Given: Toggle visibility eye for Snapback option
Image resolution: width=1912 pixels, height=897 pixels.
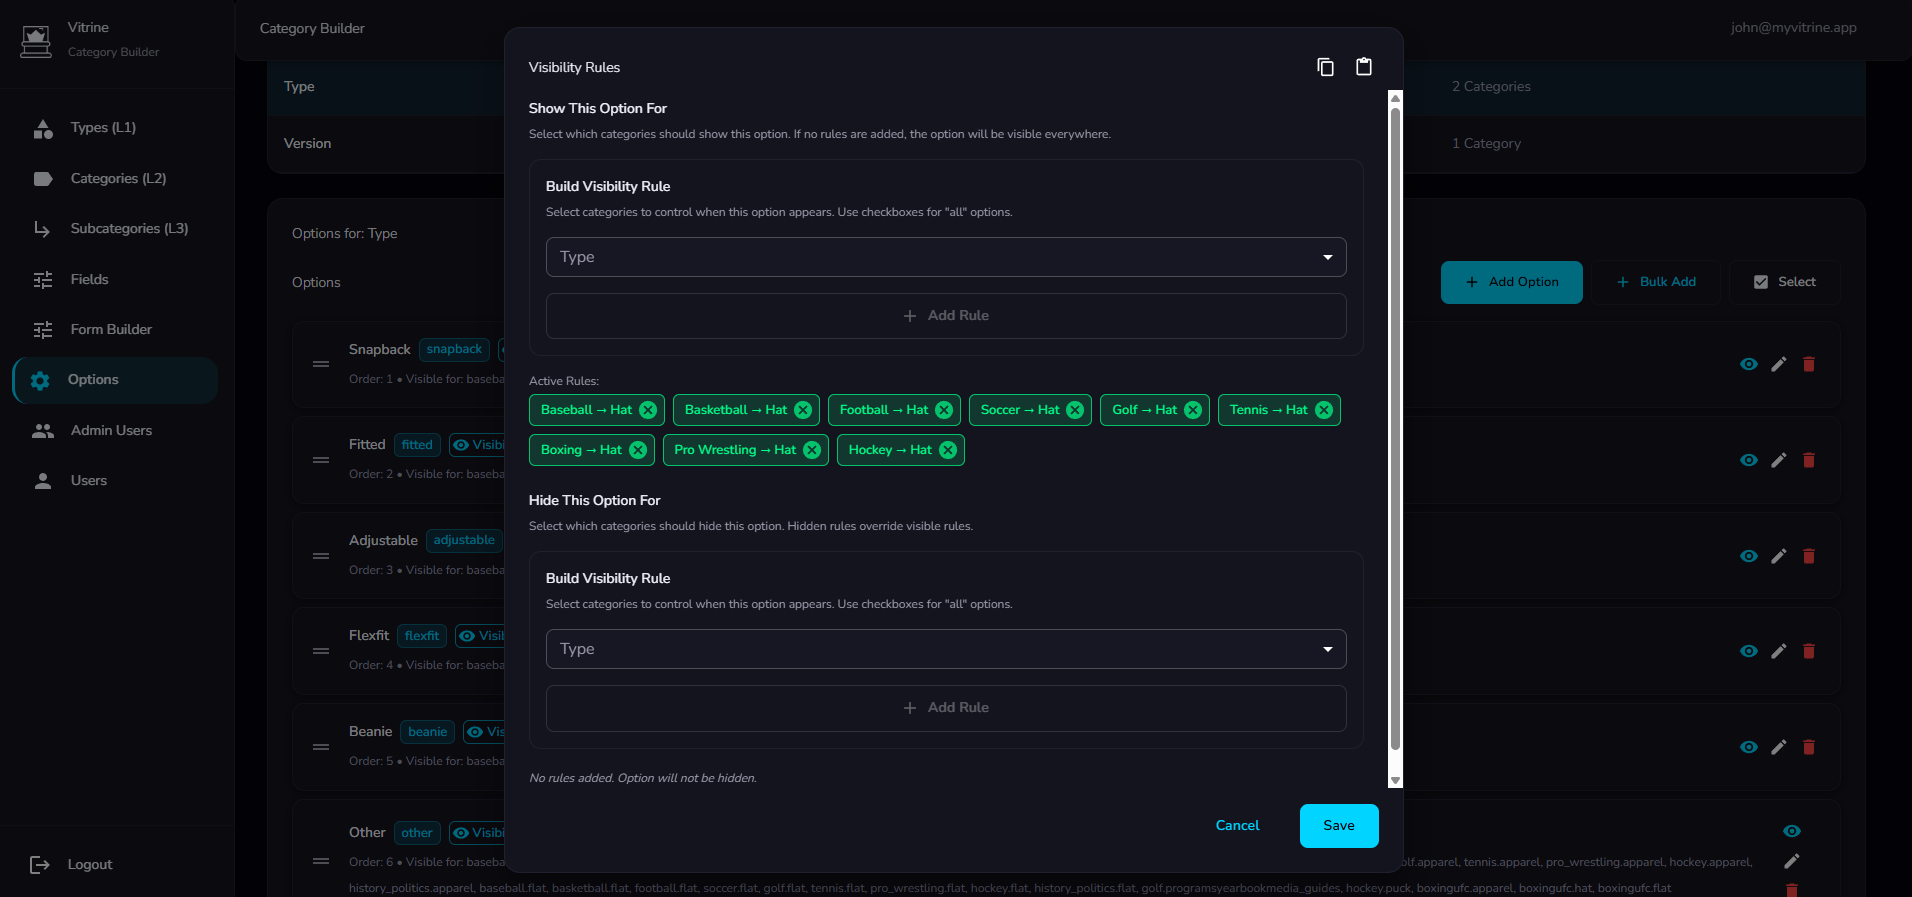Looking at the screenshot, I should (x=1748, y=364).
